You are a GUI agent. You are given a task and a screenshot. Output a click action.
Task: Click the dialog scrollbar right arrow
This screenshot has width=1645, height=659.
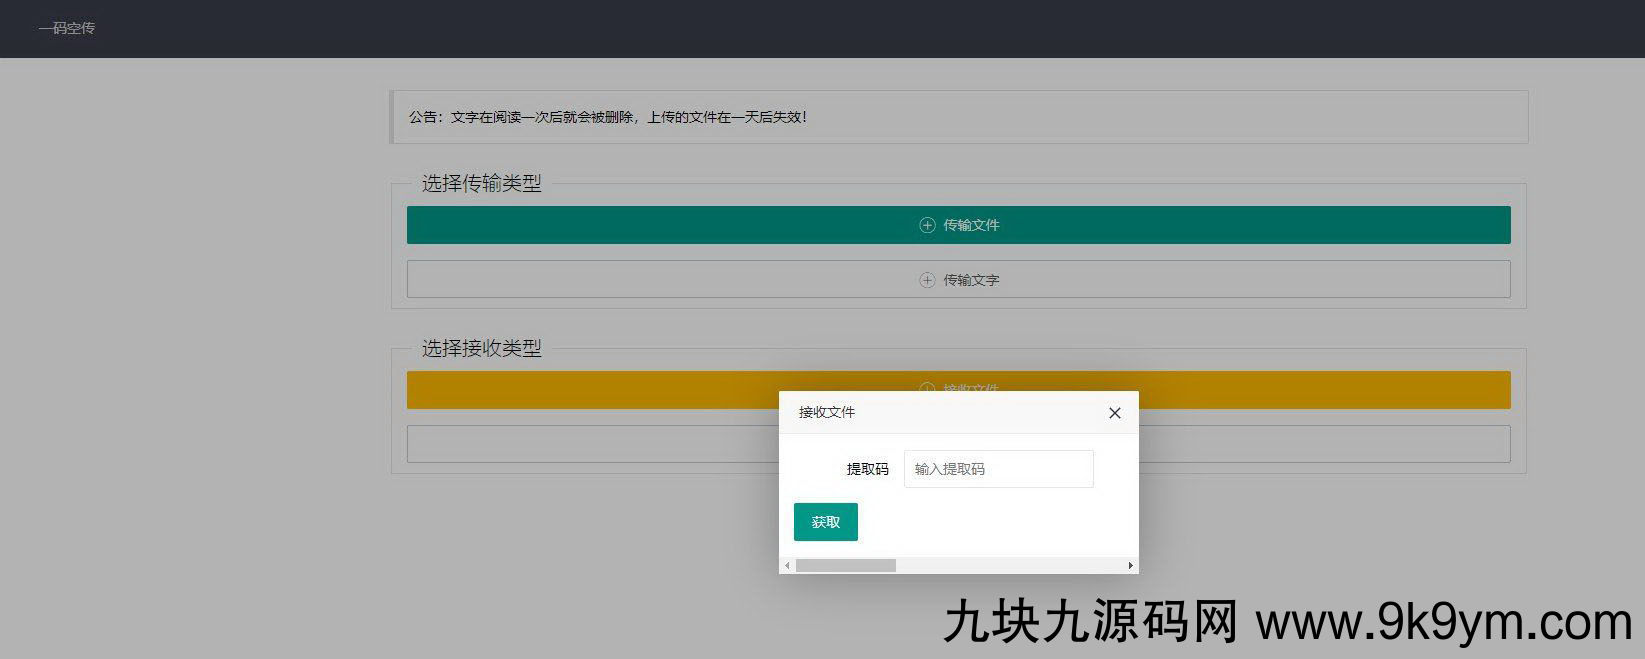pos(1130,566)
